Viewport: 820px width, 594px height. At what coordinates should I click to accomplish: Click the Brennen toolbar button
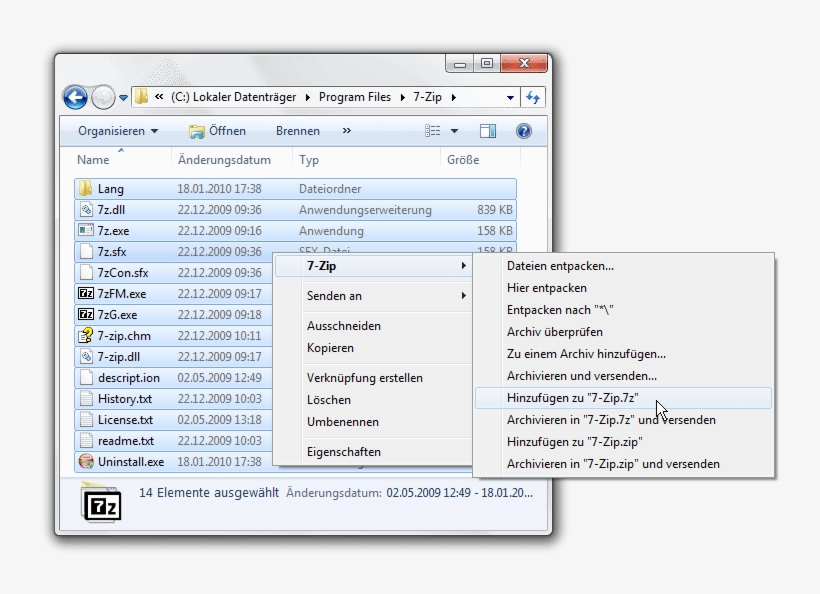(x=298, y=131)
